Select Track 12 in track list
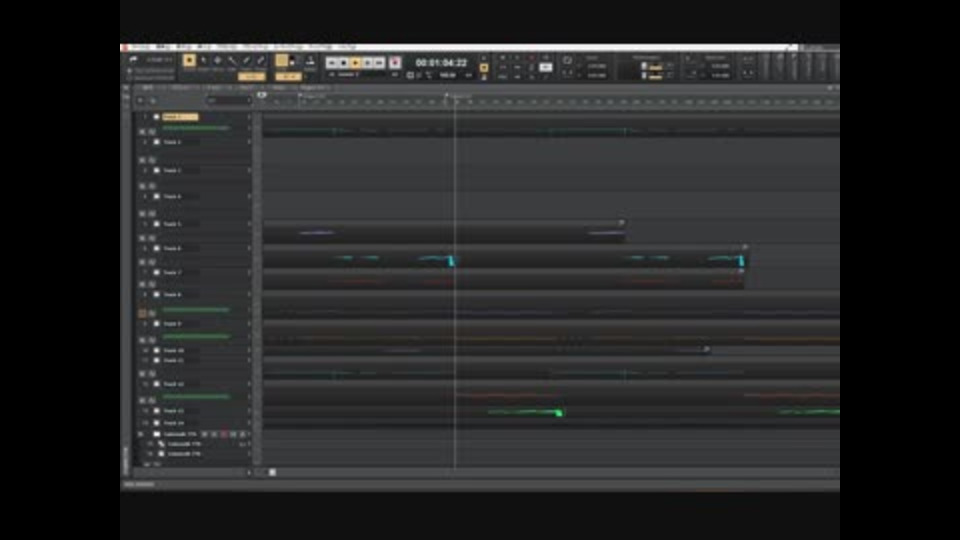The height and width of the screenshot is (540, 960). (174, 384)
